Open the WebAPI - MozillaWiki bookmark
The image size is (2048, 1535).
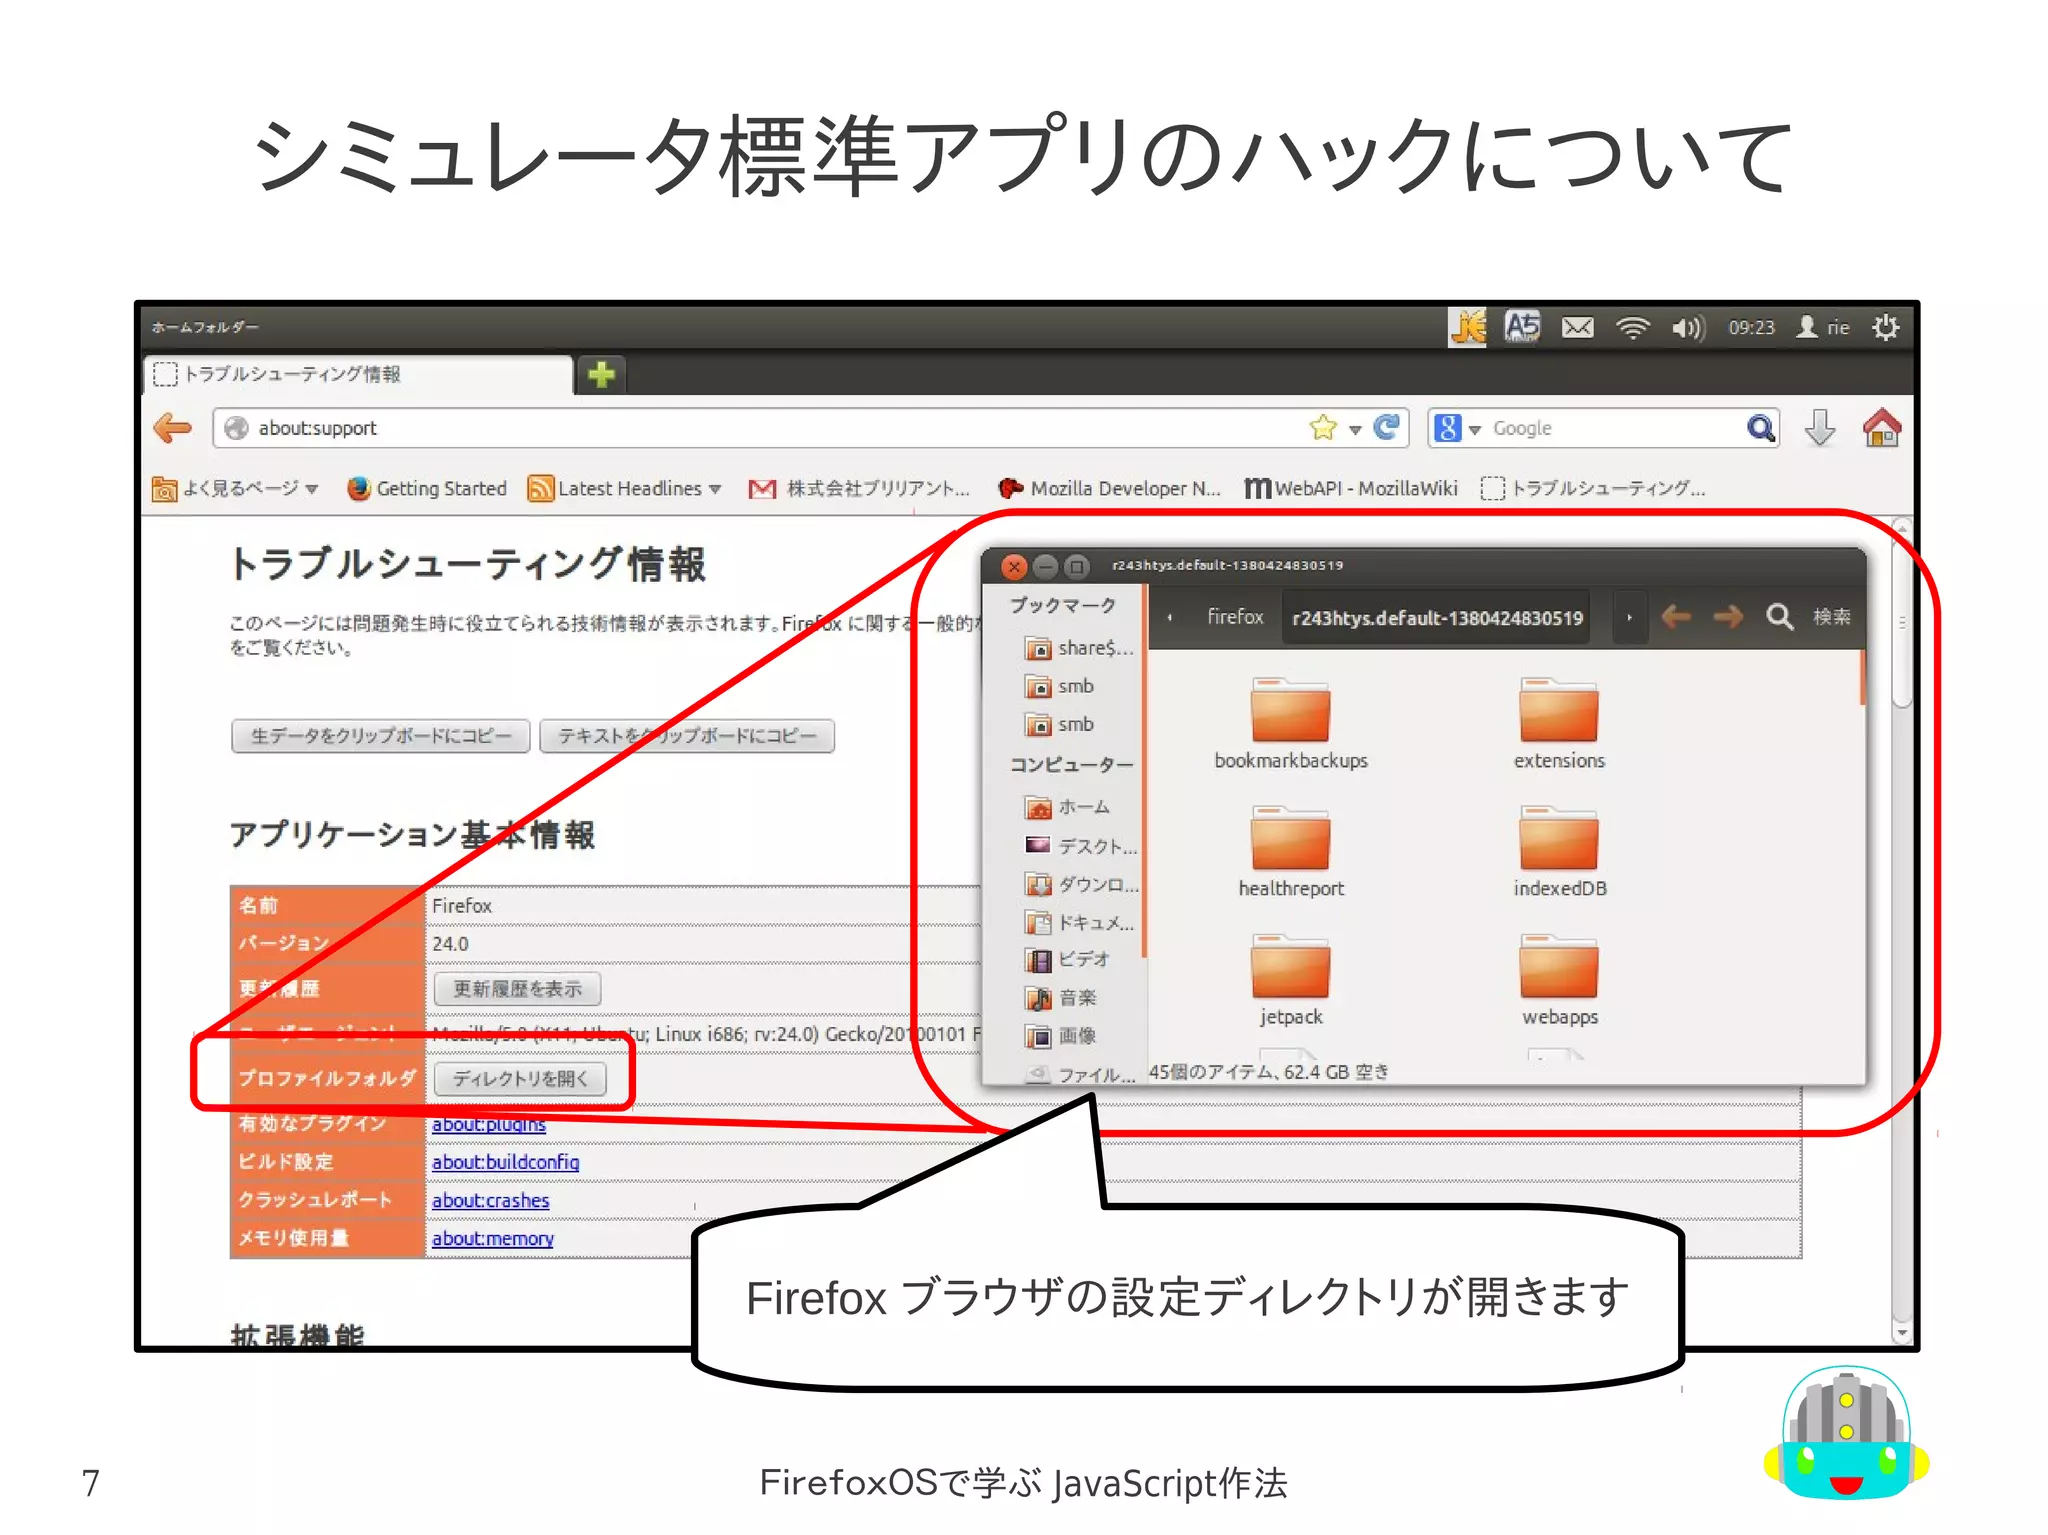[x=1351, y=488]
